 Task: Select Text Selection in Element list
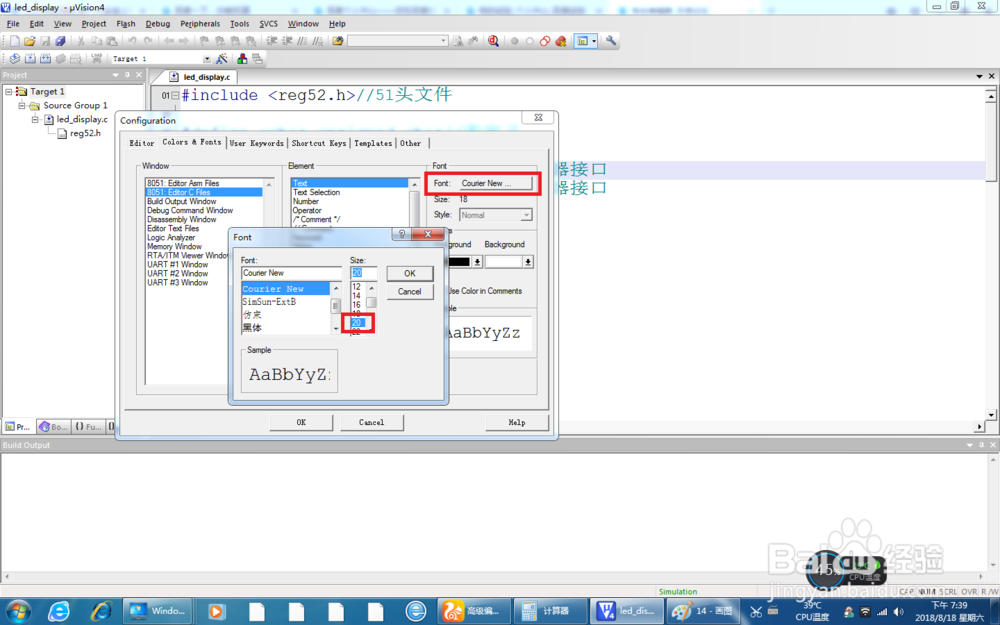(316, 192)
